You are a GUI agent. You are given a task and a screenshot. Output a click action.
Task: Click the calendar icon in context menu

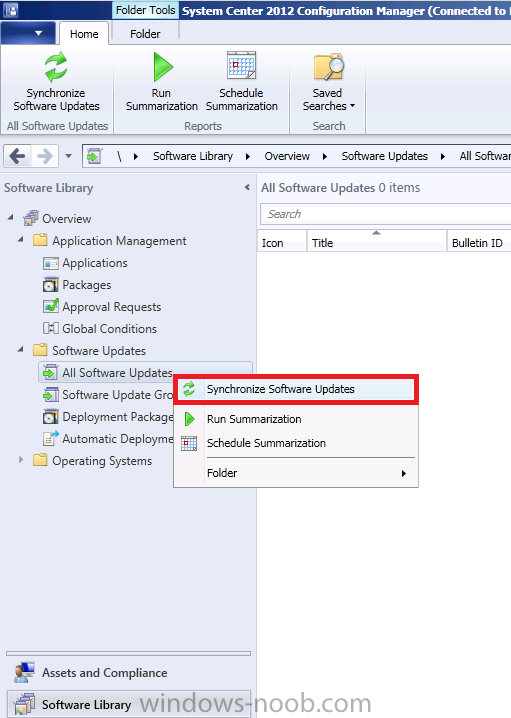[189, 443]
